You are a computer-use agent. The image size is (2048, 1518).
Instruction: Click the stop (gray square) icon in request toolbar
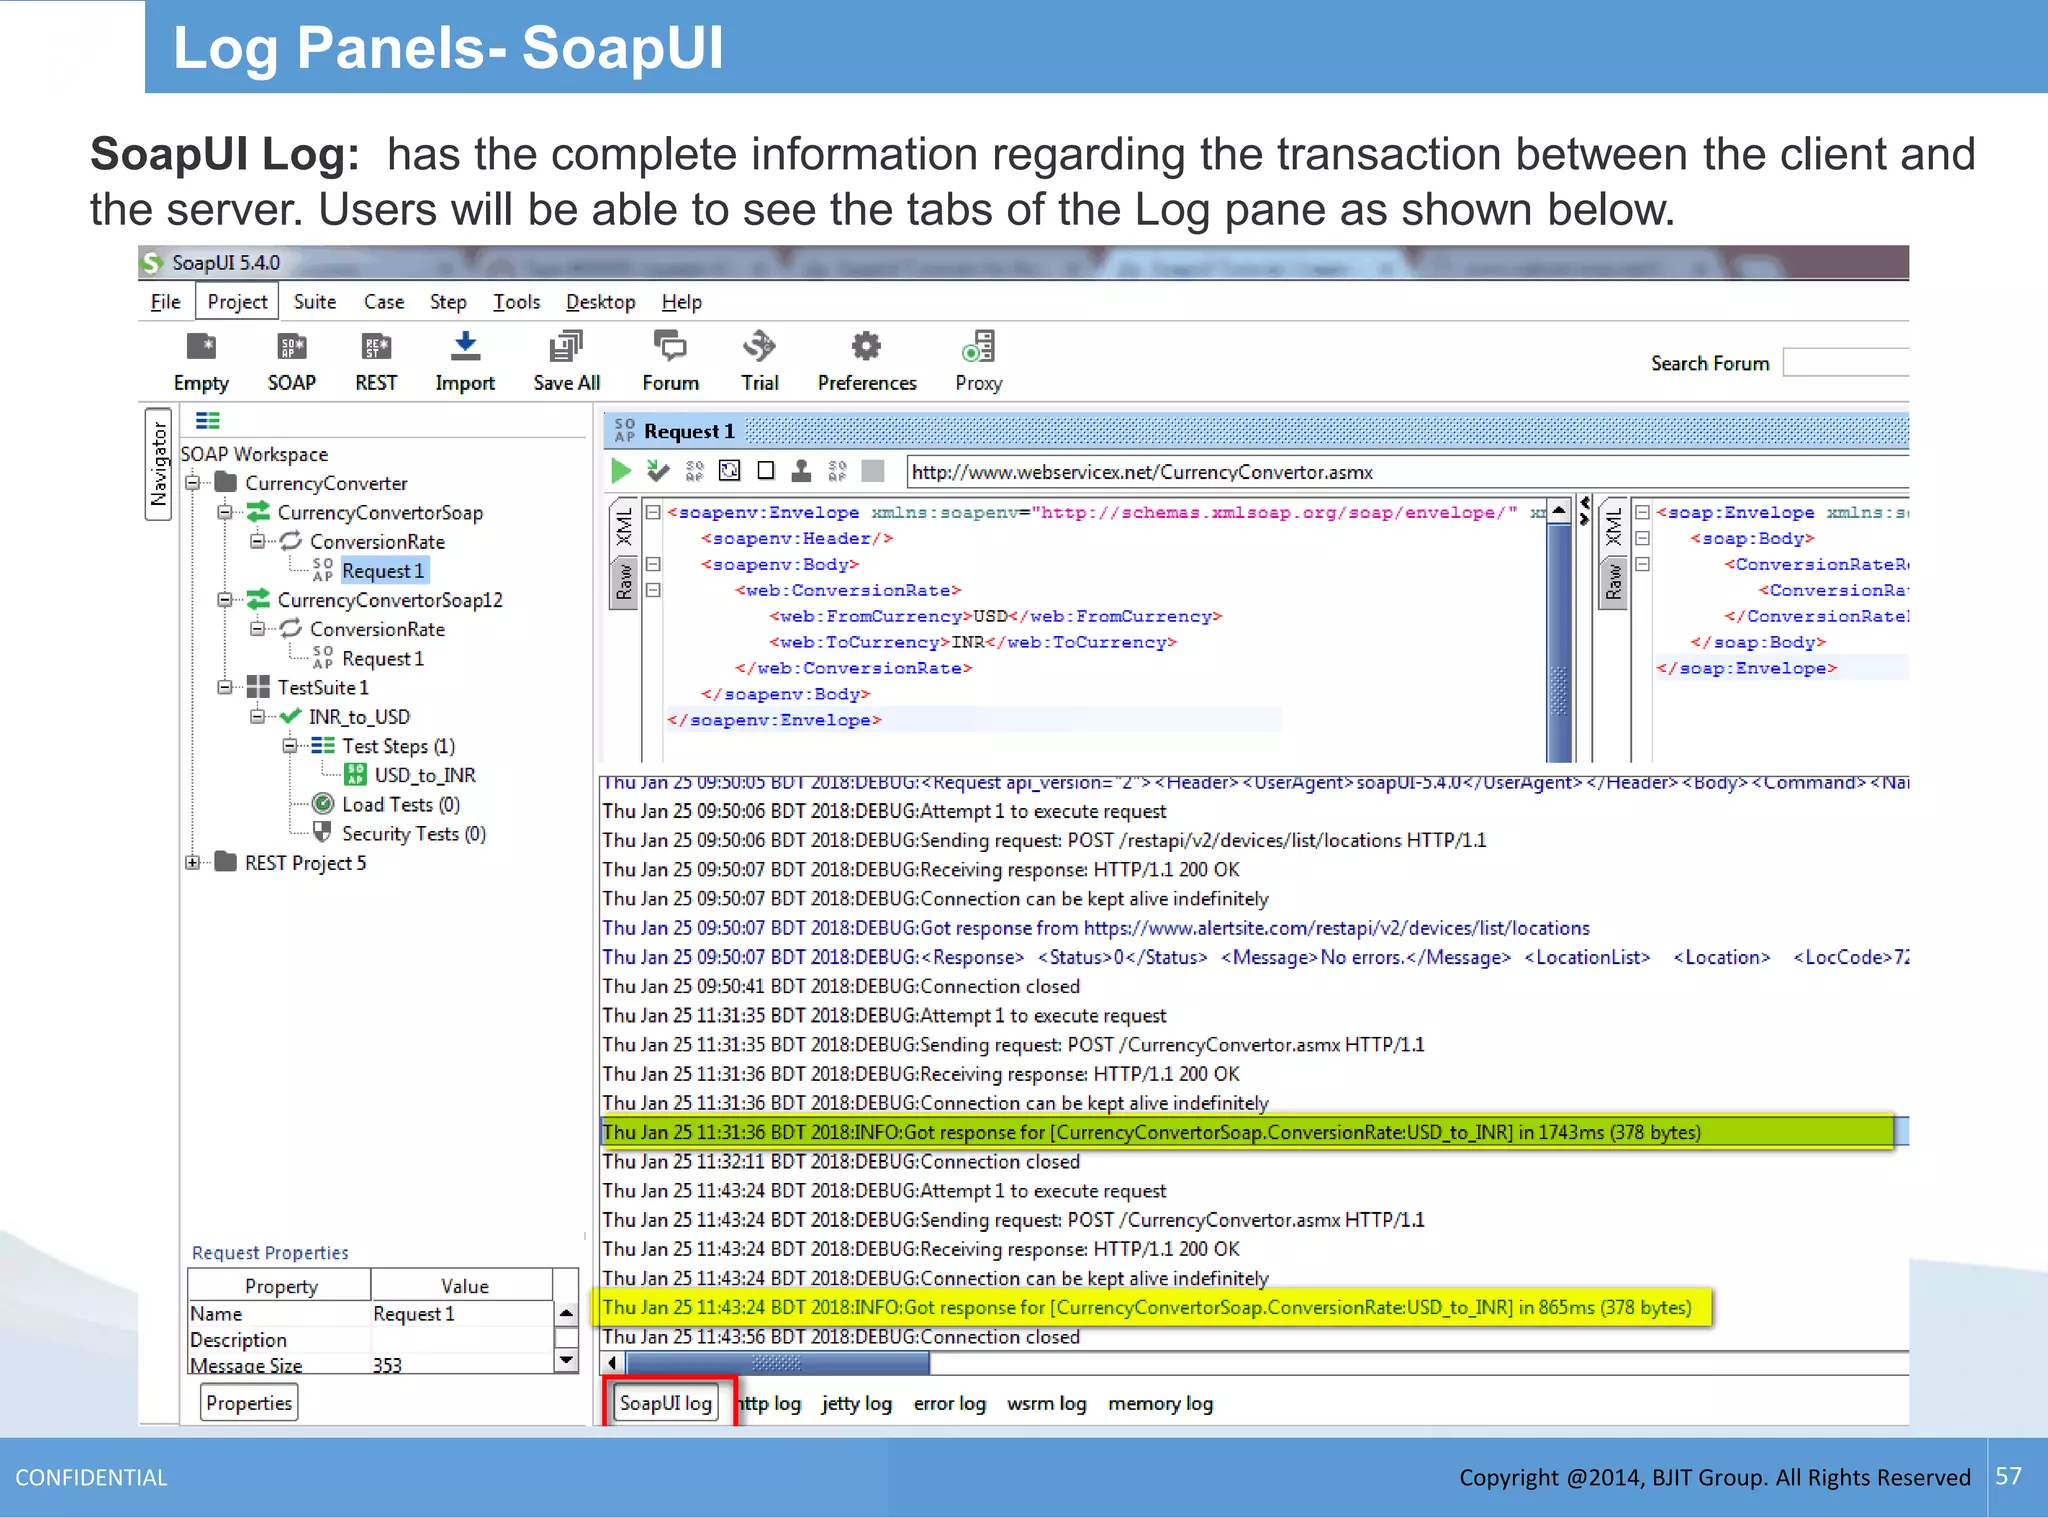[x=873, y=470]
